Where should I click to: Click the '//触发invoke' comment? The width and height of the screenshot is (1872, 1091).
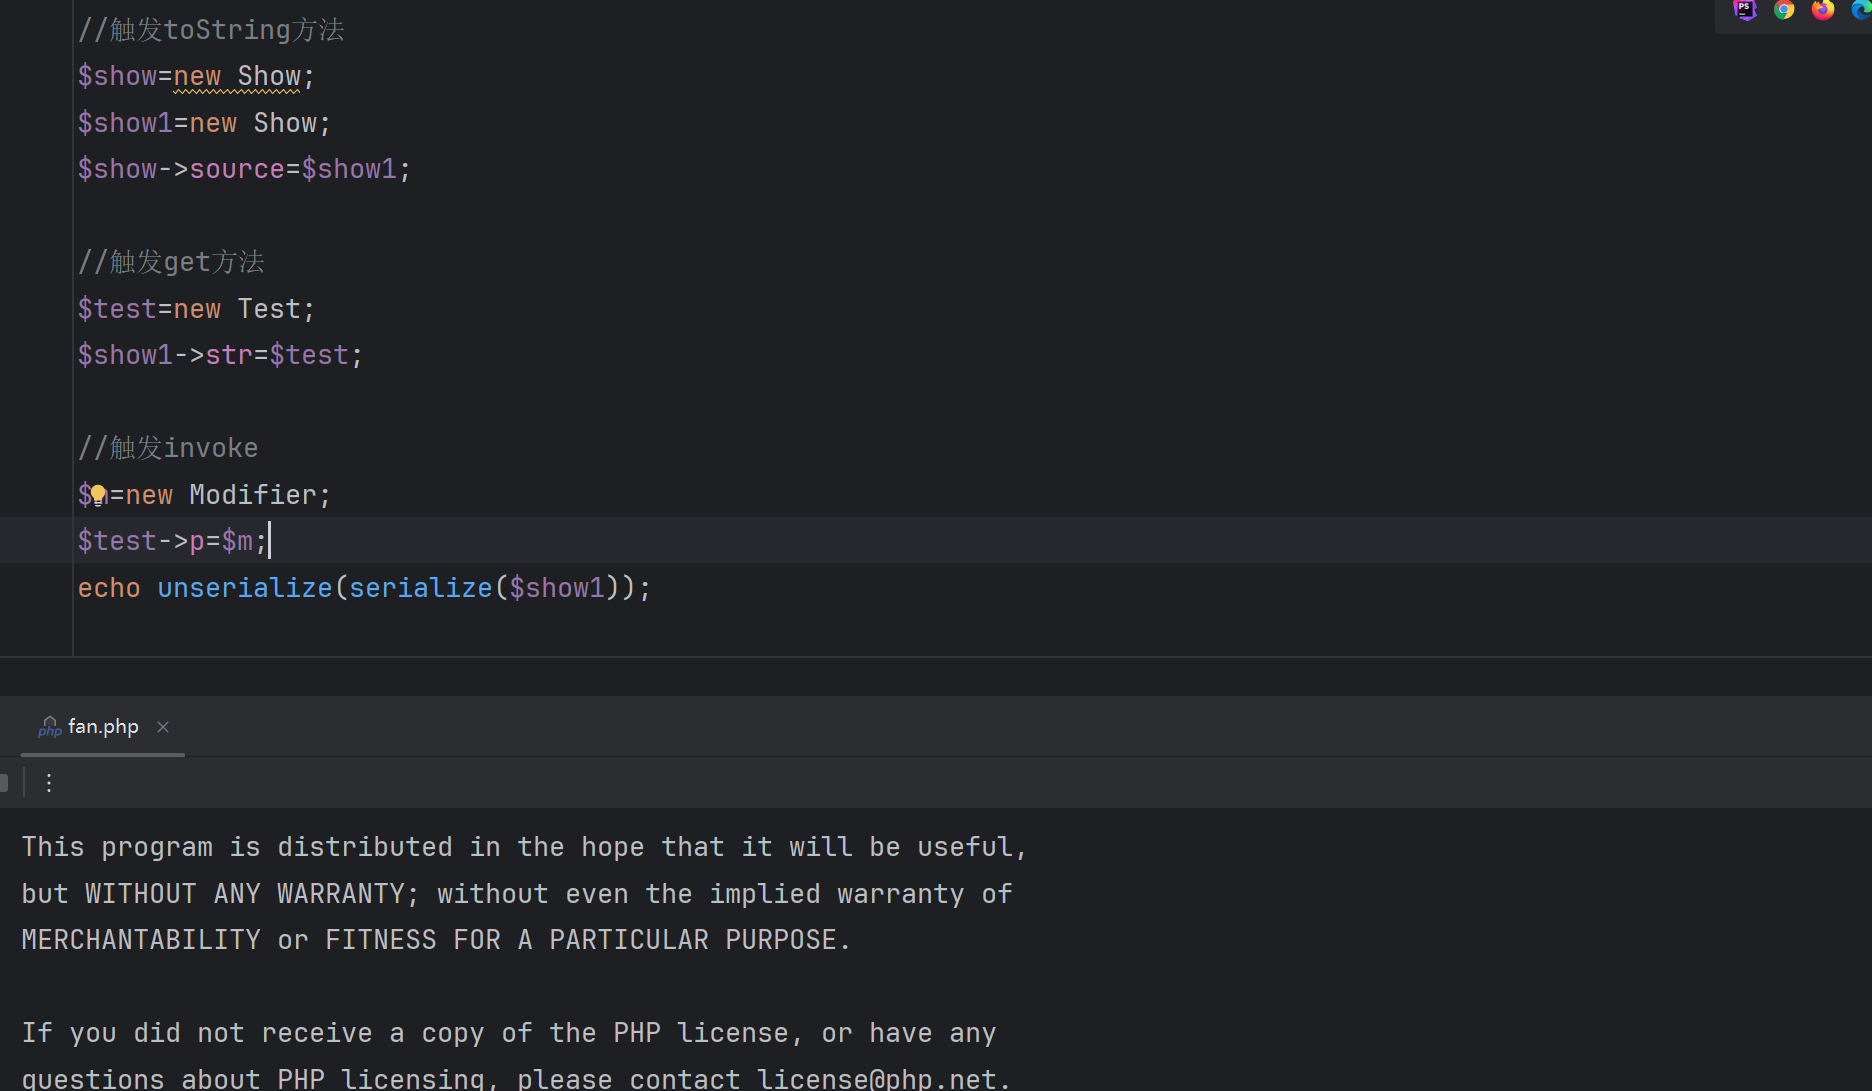pyautogui.click(x=168, y=448)
